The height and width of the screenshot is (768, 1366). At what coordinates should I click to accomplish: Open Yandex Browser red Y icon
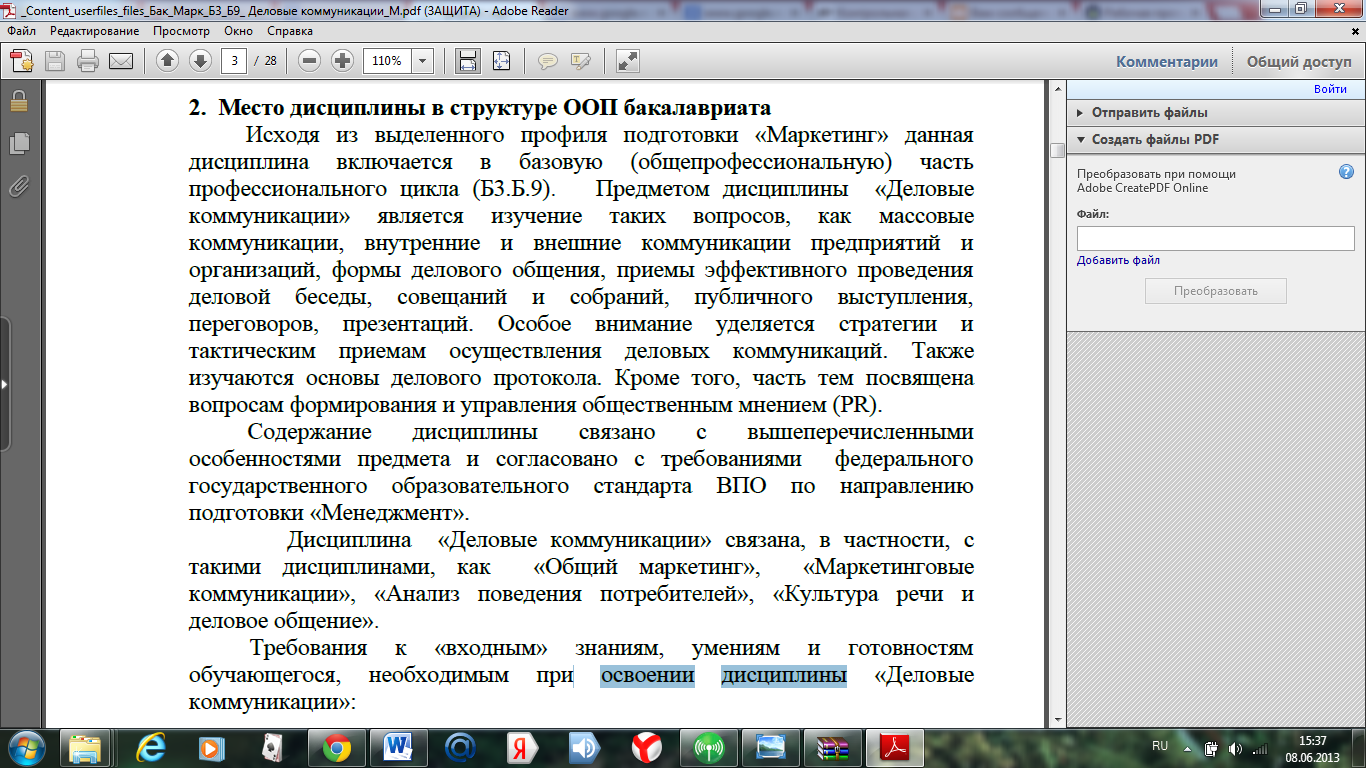(645, 747)
